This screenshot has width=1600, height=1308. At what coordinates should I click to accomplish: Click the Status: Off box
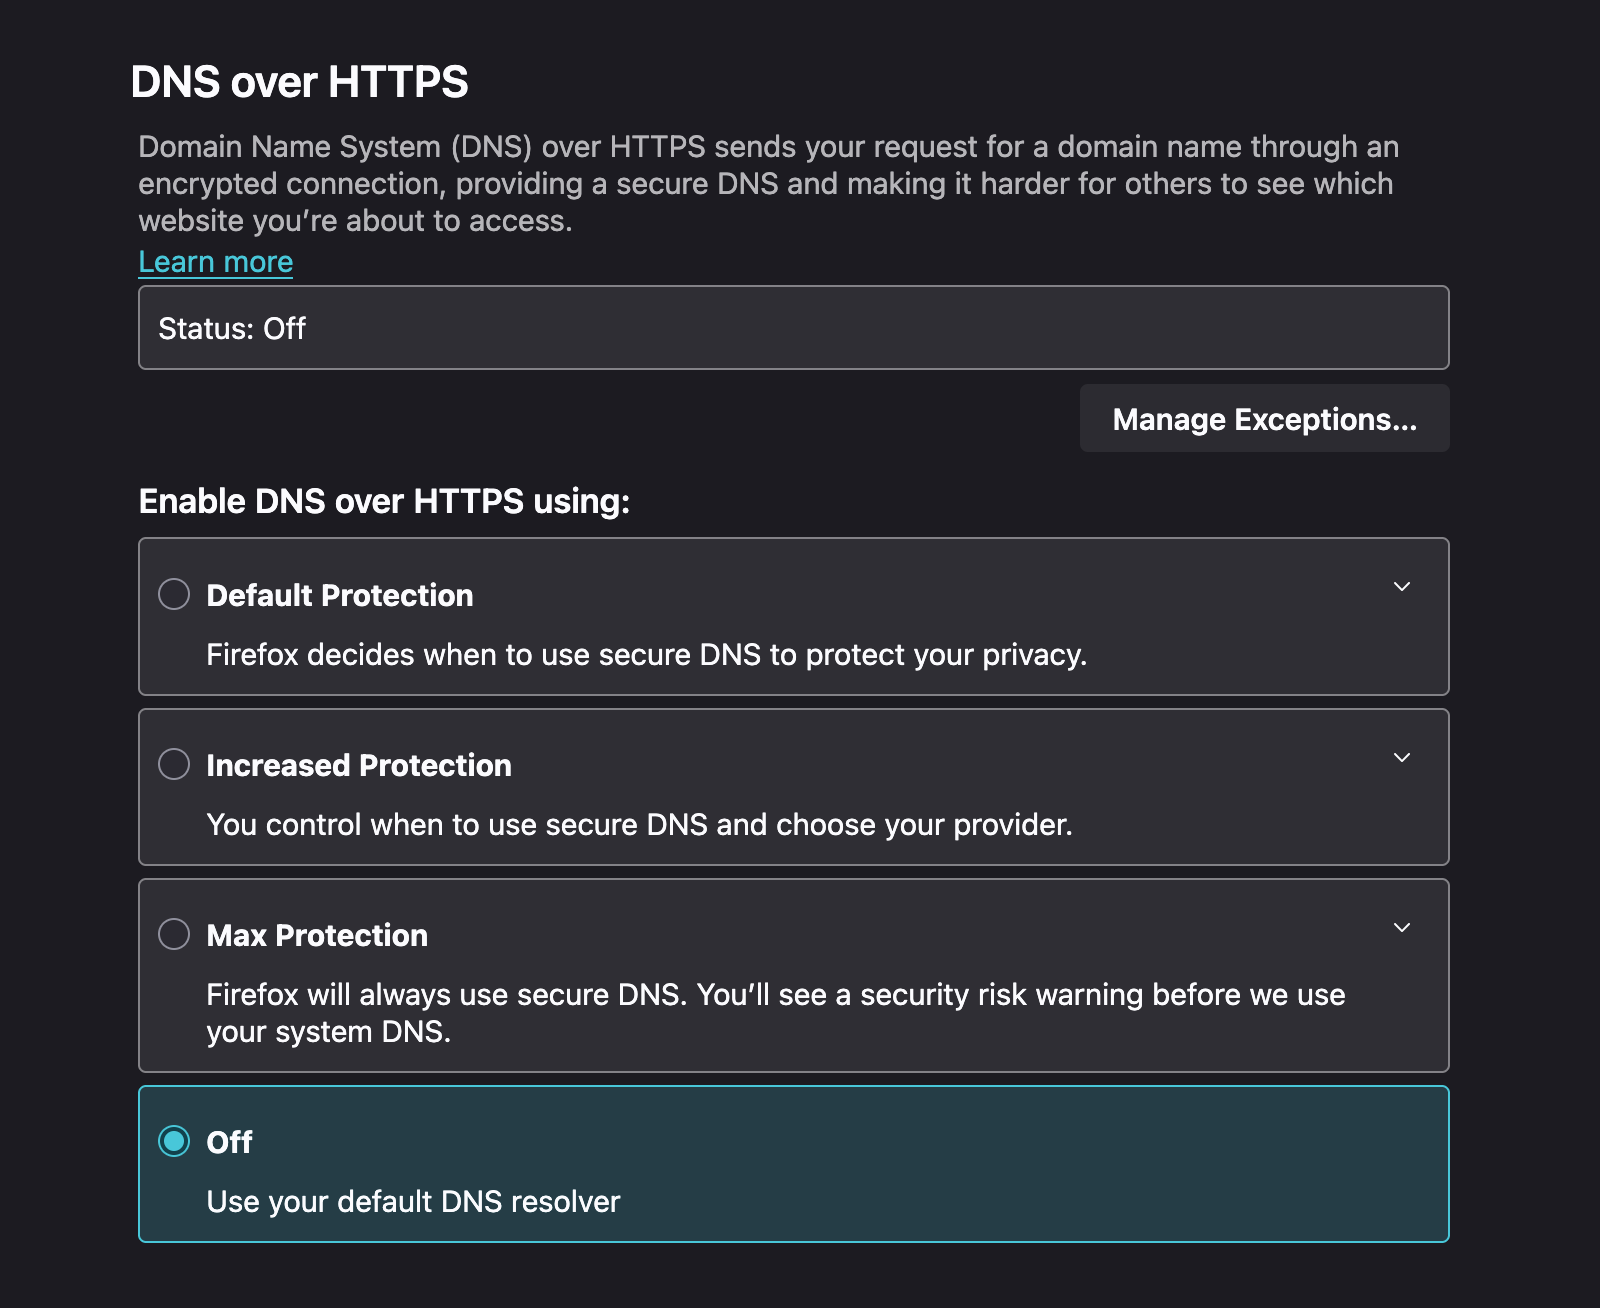(x=792, y=328)
